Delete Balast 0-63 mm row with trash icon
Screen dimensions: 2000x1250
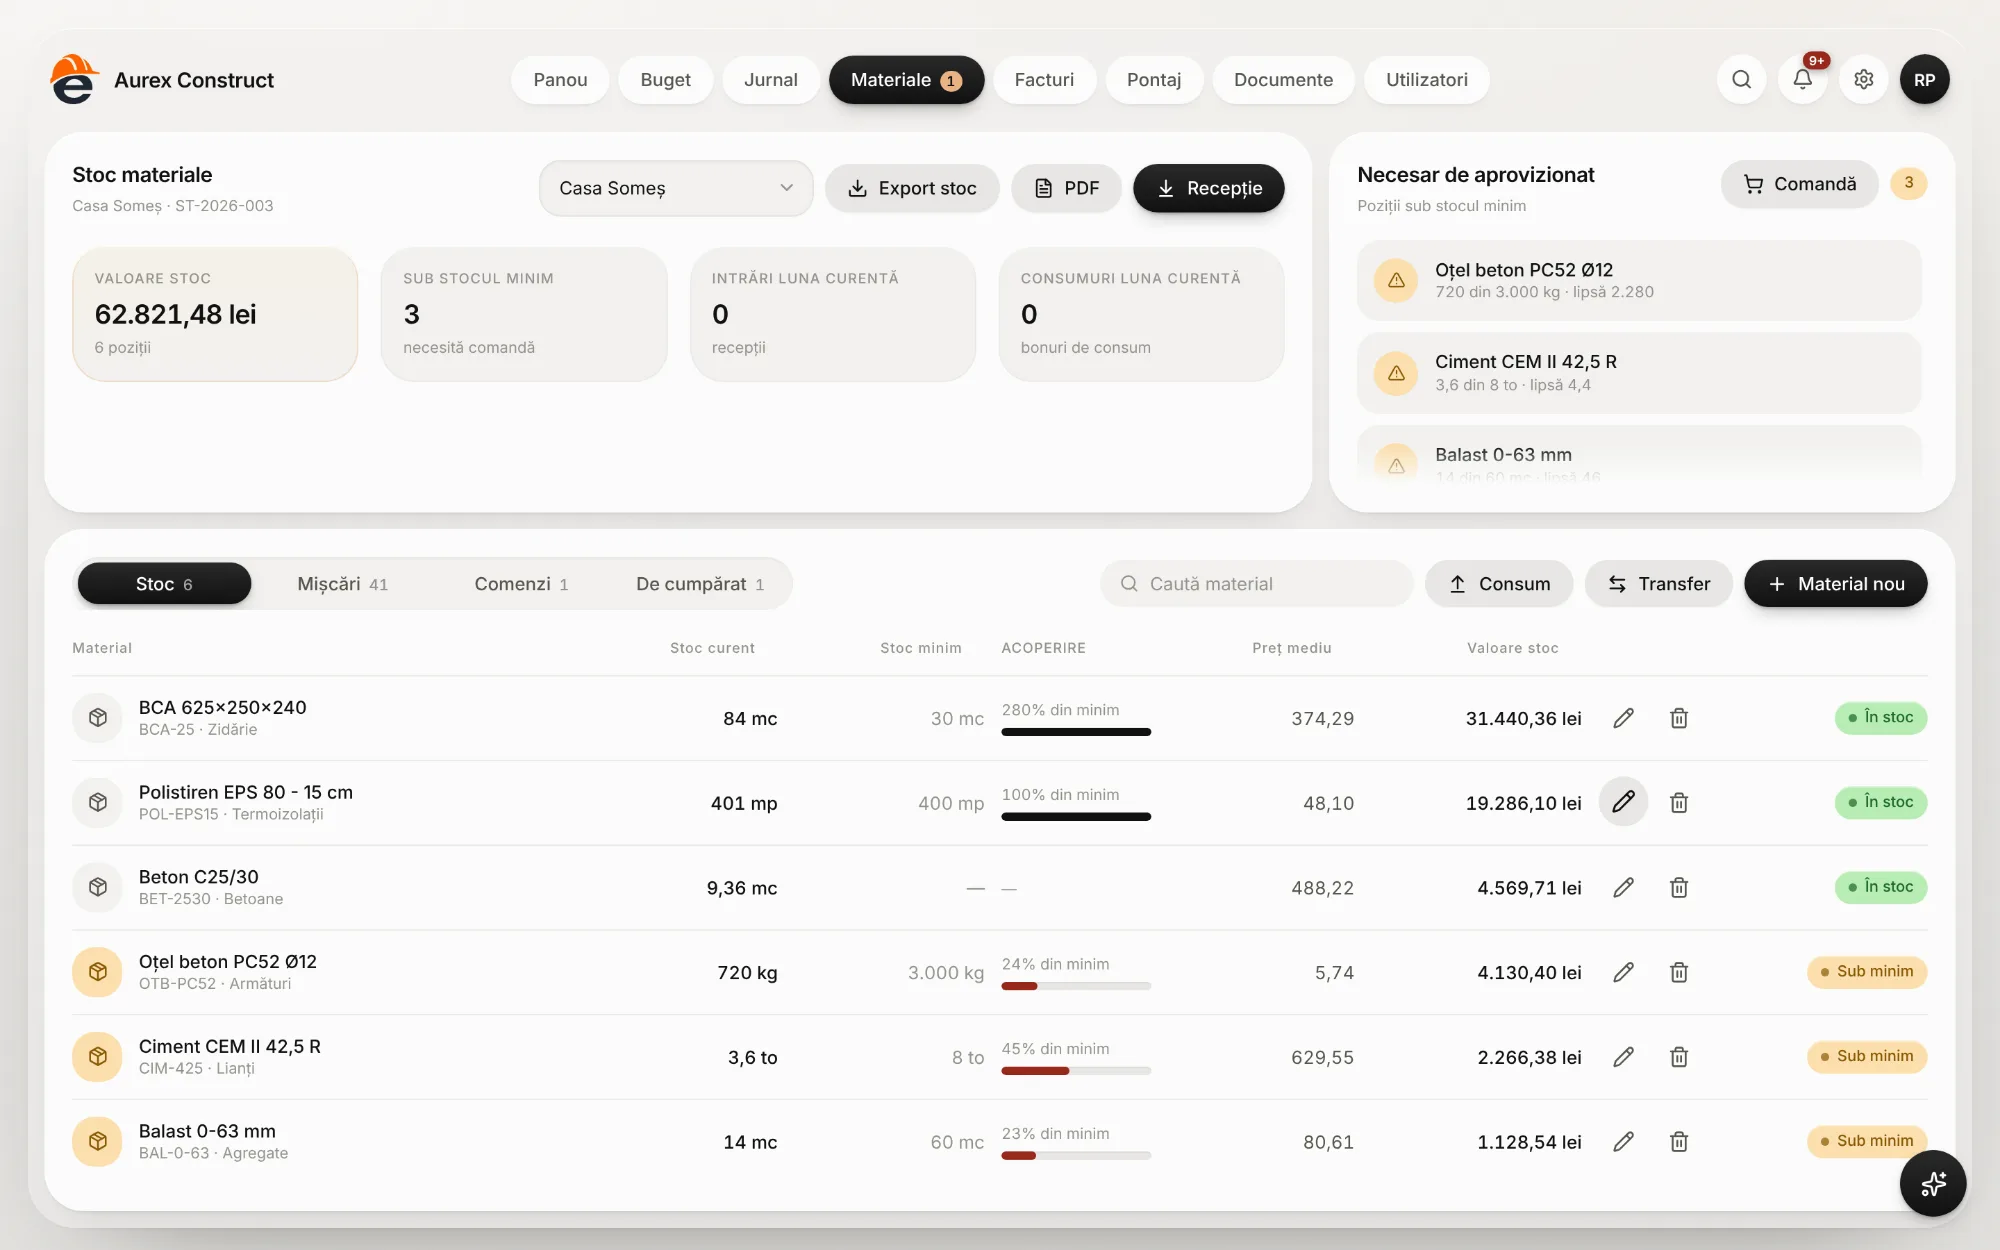click(1679, 1141)
